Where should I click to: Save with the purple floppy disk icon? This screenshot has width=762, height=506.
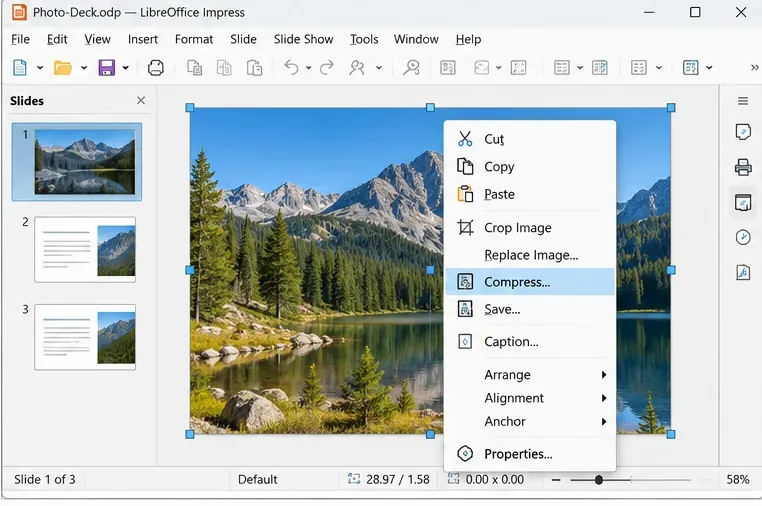coord(106,68)
